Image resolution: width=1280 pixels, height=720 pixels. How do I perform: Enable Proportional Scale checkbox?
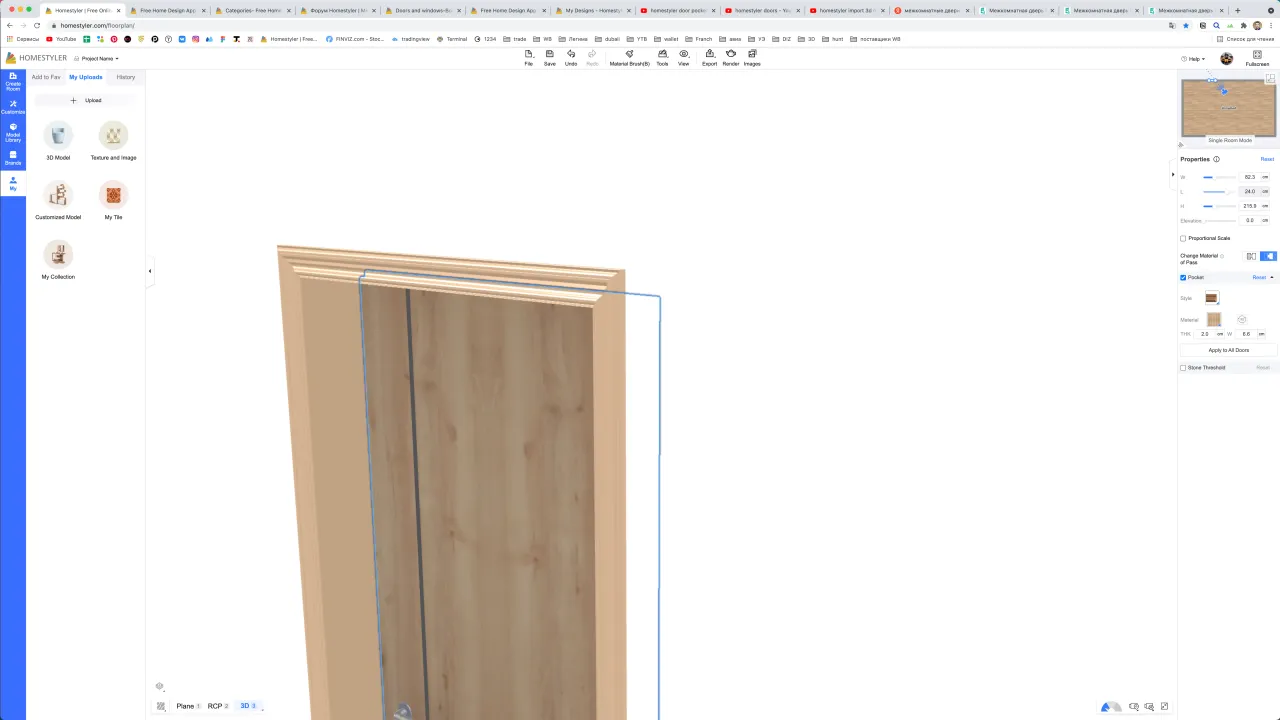point(1183,238)
